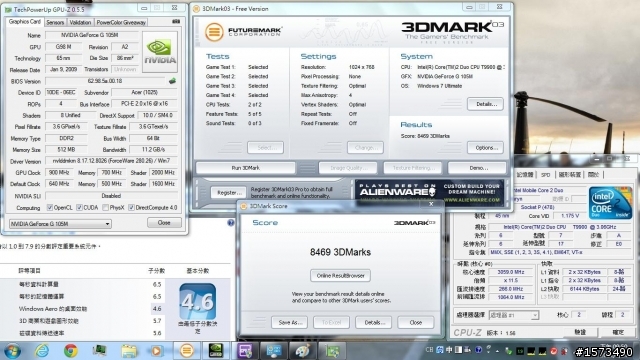Click the Change... button under Settings

(x=365, y=148)
